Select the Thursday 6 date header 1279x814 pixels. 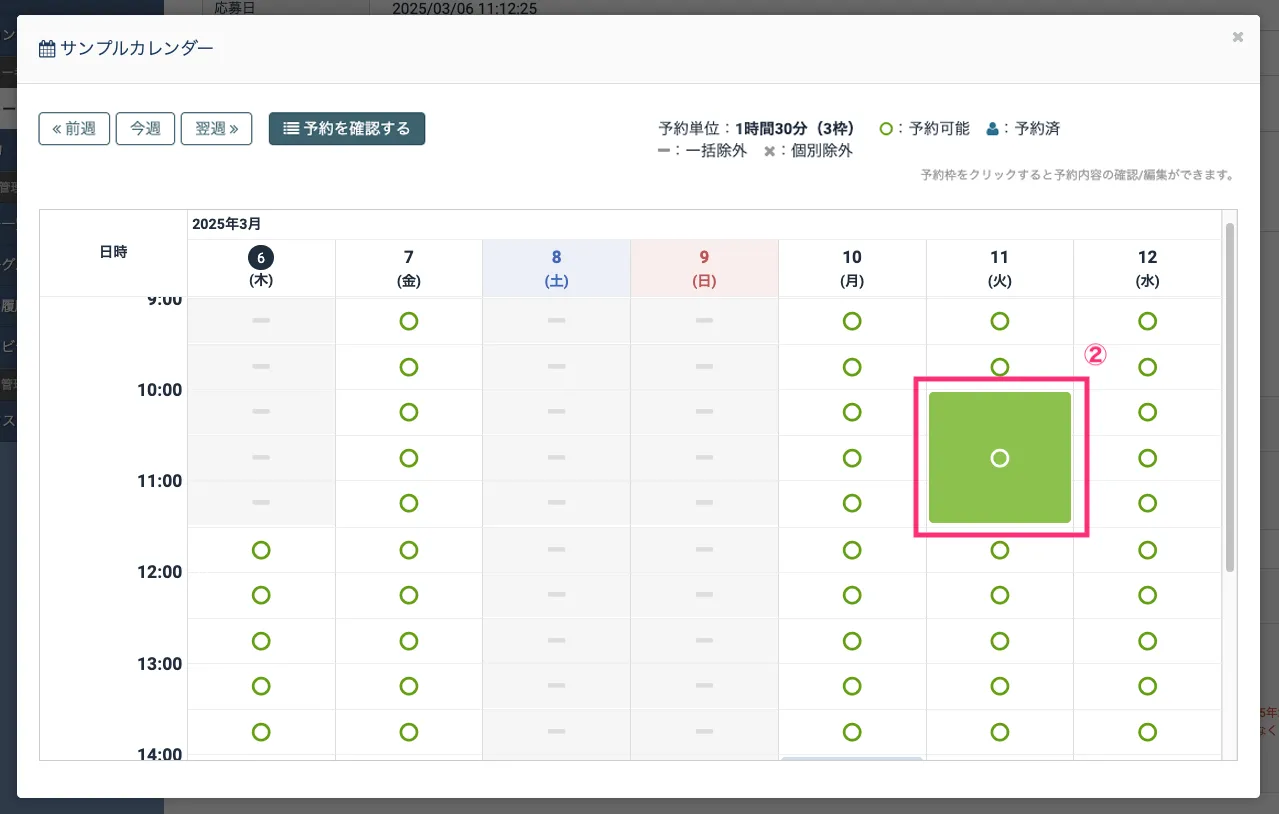(x=261, y=267)
